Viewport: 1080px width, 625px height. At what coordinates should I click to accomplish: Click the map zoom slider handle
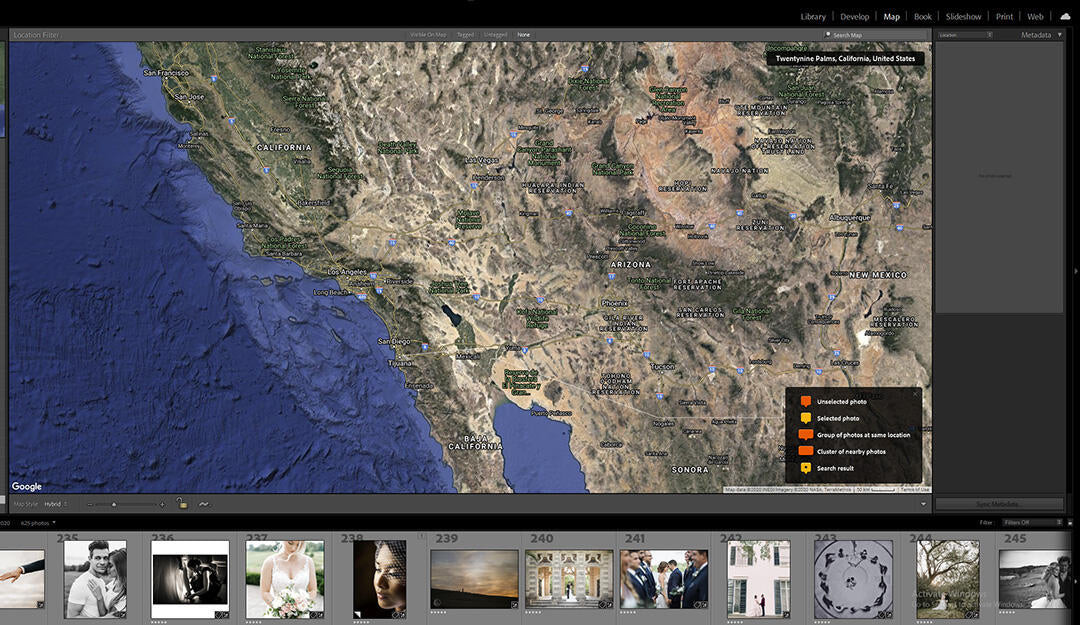114,504
